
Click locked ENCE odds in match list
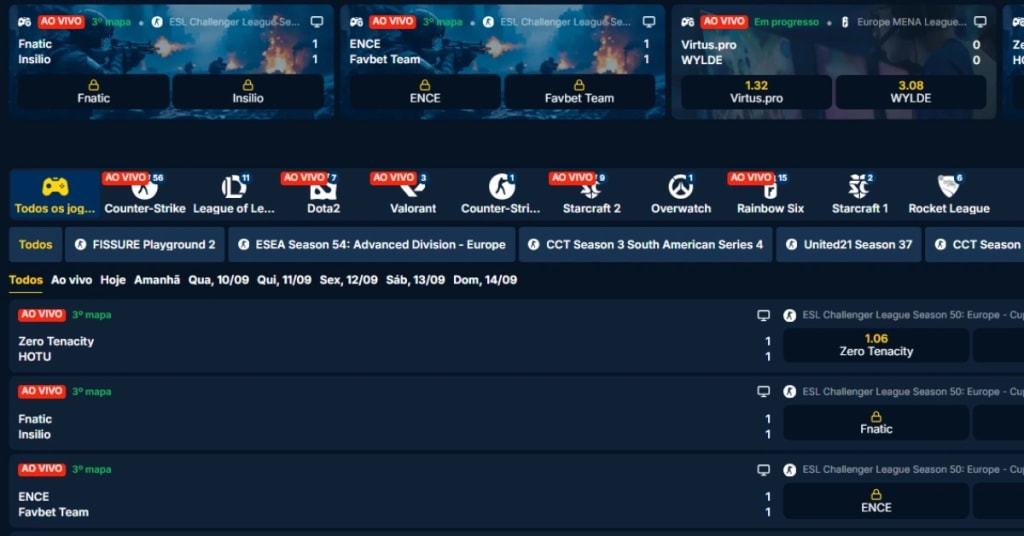[876, 501]
